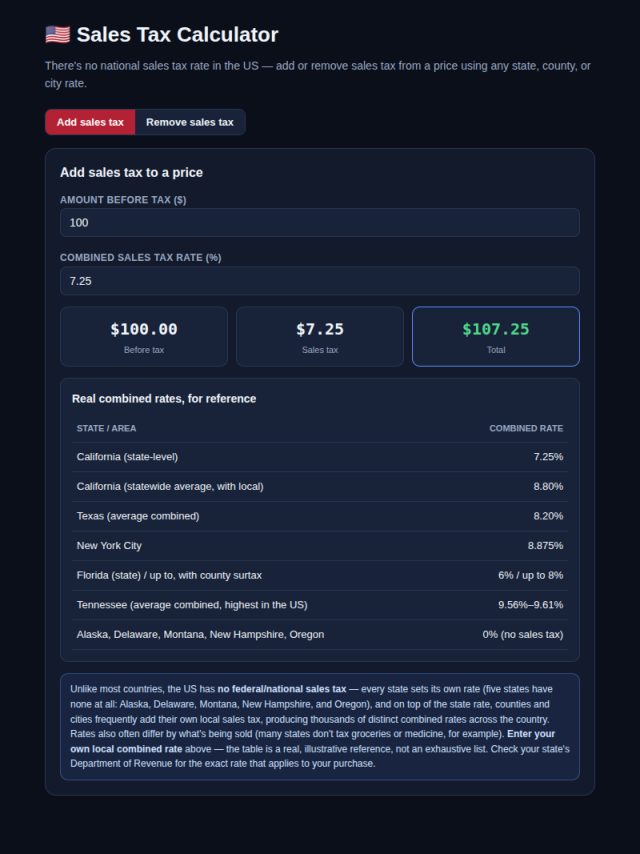This screenshot has width=640, height=854.
Task: Select Florida county surtax row
Action: pyautogui.click(x=320, y=575)
